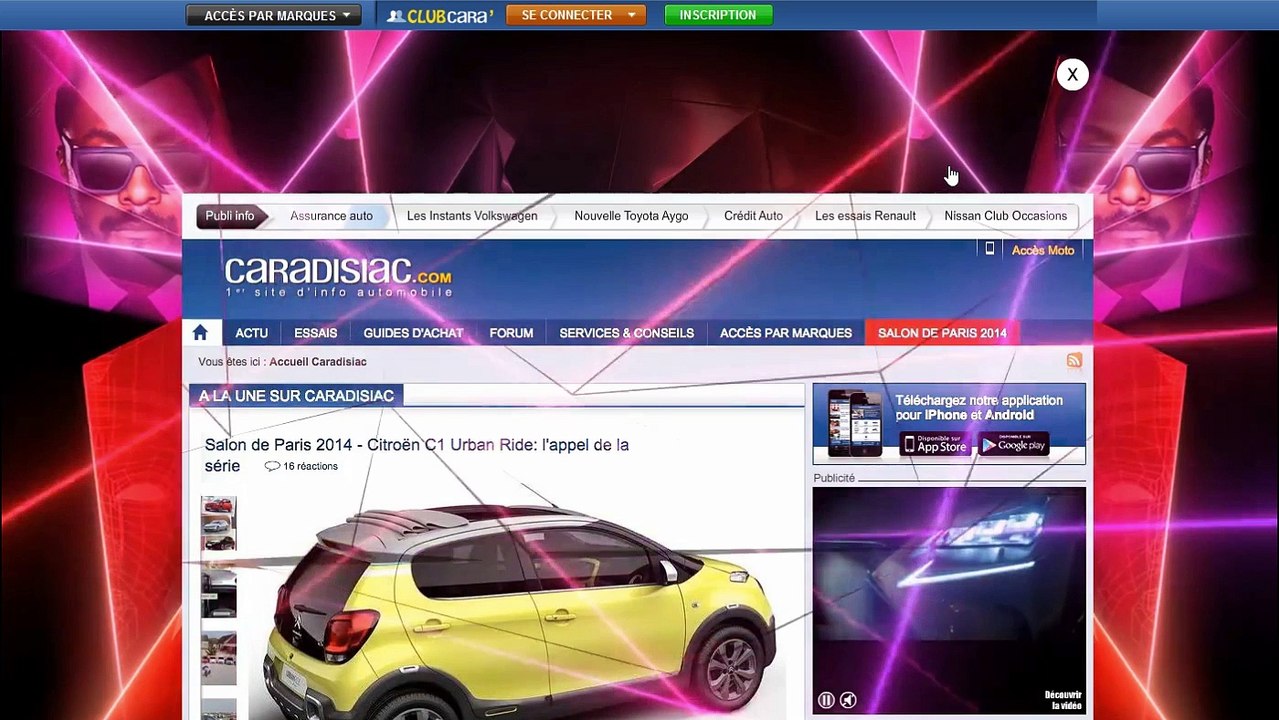Pause the advertisement video
Viewport: 1279px width, 720px height.
826,700
